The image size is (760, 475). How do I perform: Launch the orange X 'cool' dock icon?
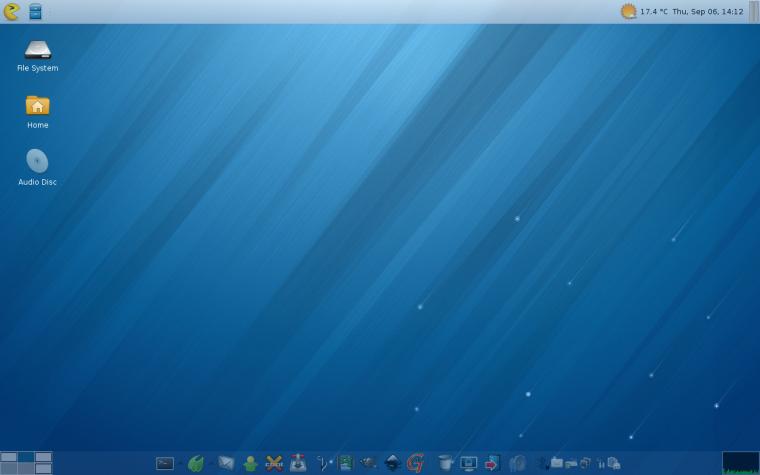[x=274, y=463]
